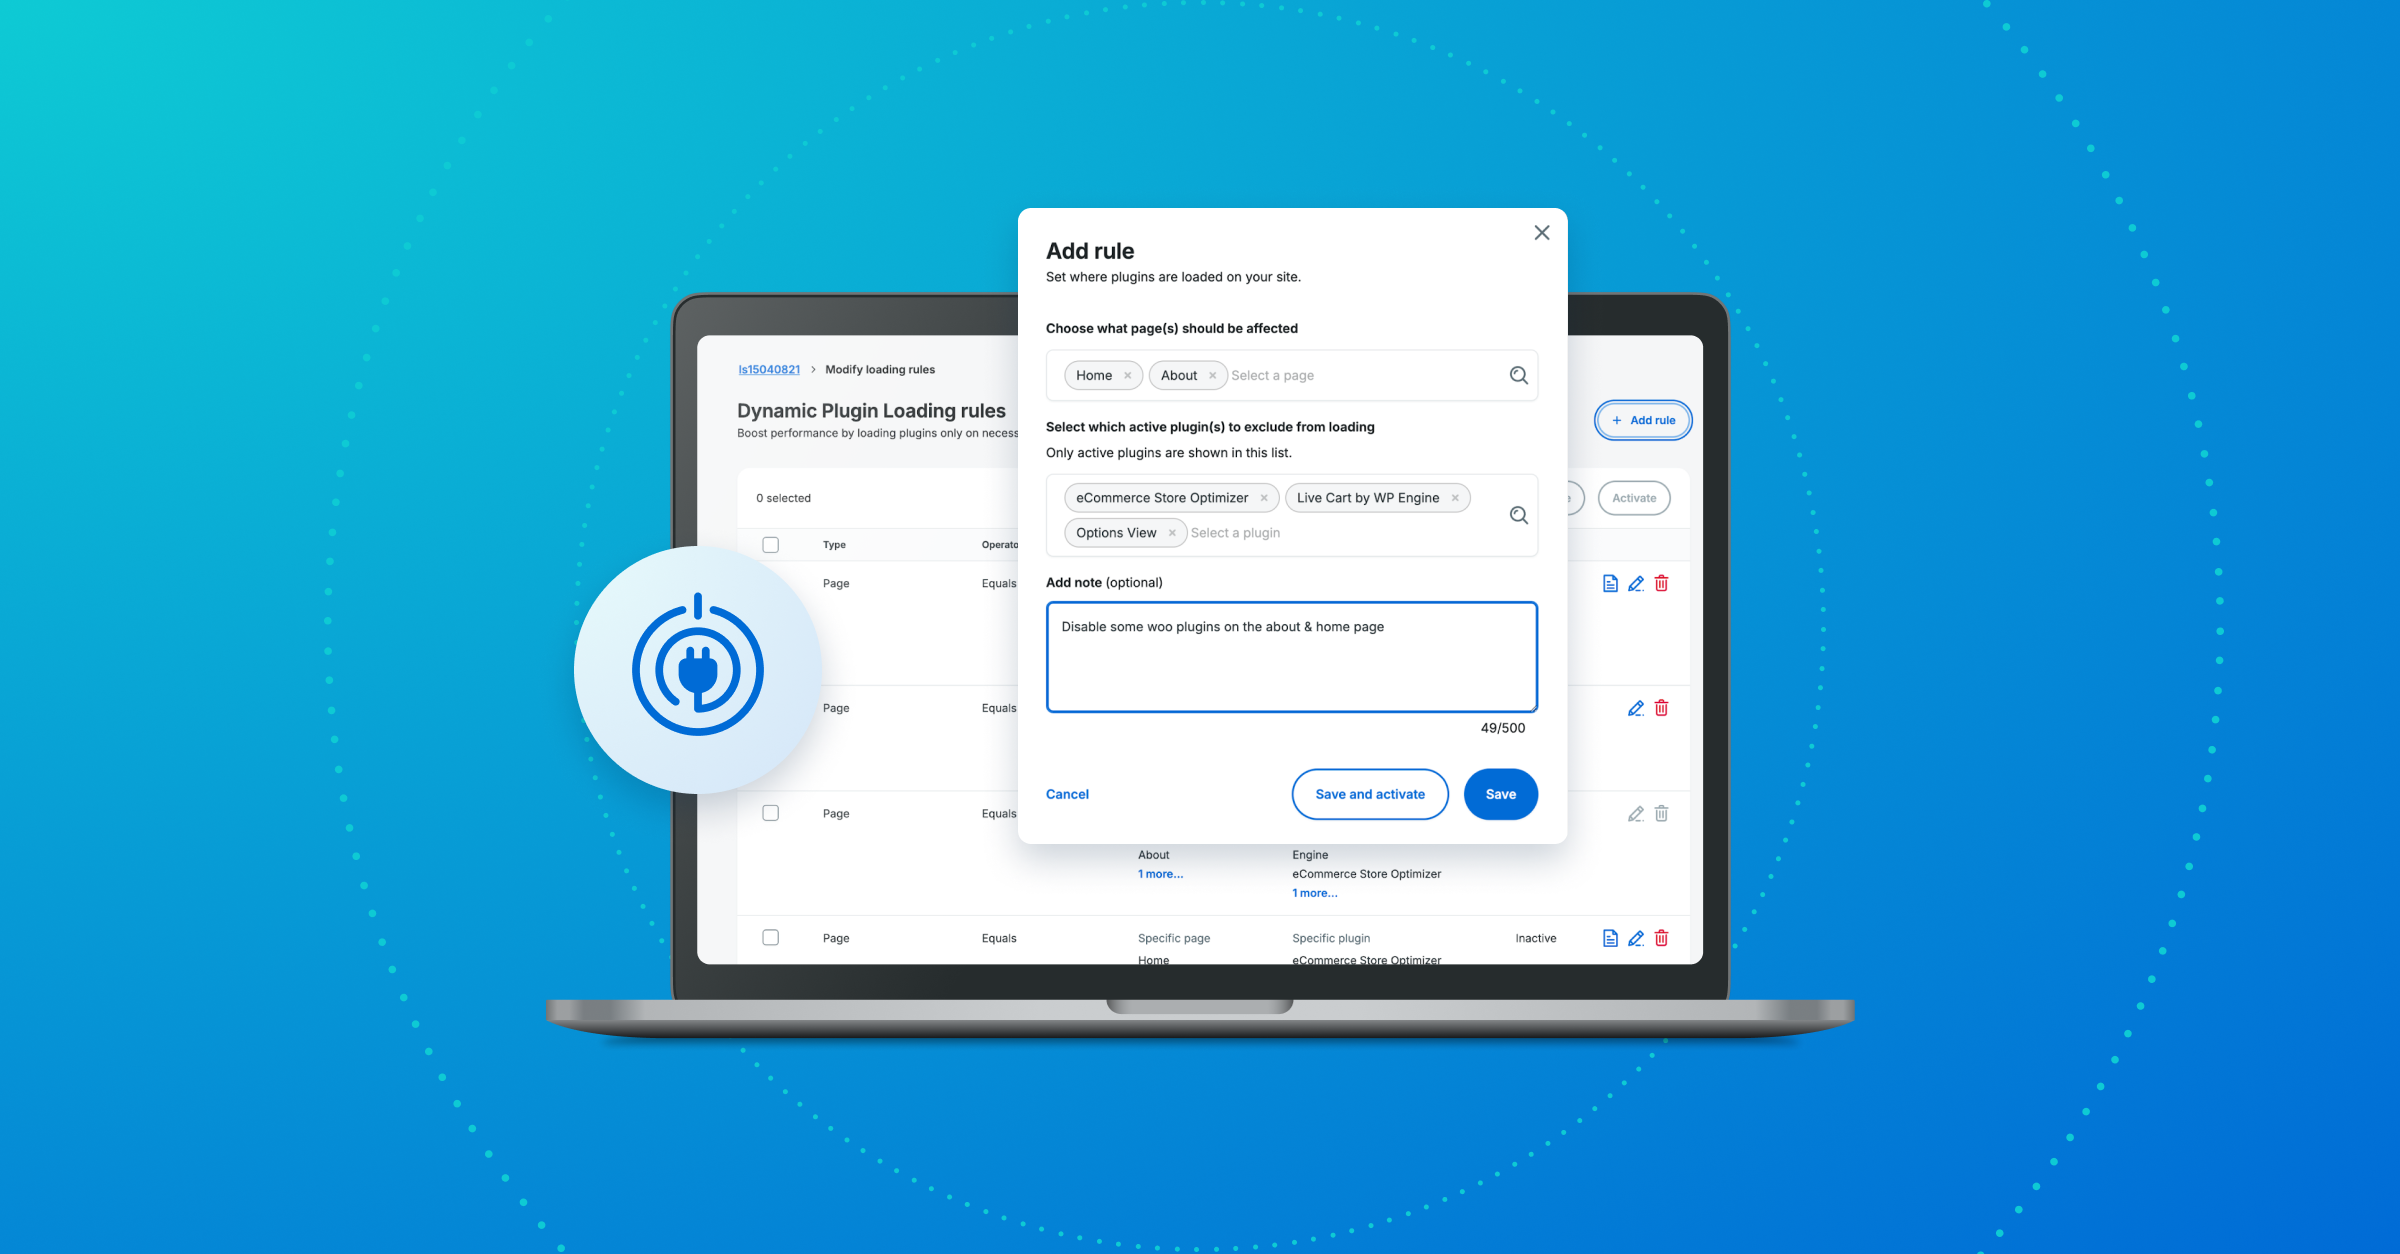Click Modify loading rules breadcrumb item

(x=878, y=368)
